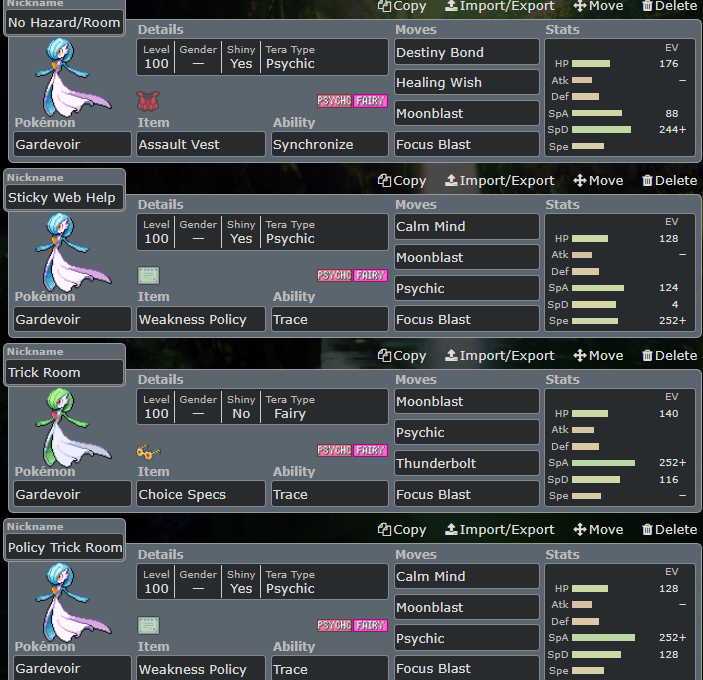703x680 pixels.
Task: Edit Moonblast move on Choice Specs set
Action: [467, 401]
